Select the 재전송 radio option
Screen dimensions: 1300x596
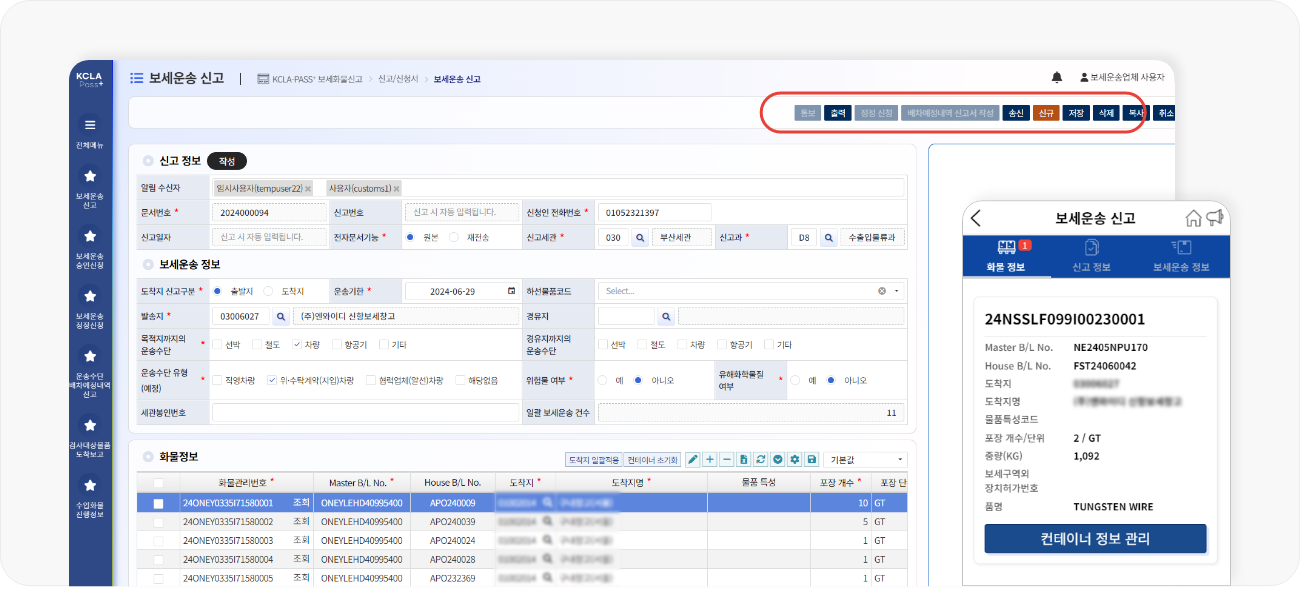pyautogui.click(x=454, y=237)
